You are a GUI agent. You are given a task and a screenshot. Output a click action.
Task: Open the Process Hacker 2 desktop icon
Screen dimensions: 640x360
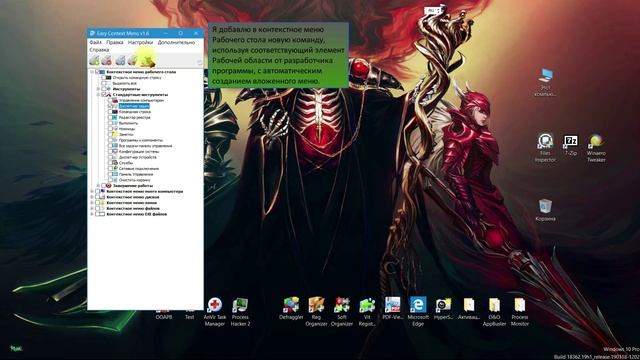click(240, 312)
